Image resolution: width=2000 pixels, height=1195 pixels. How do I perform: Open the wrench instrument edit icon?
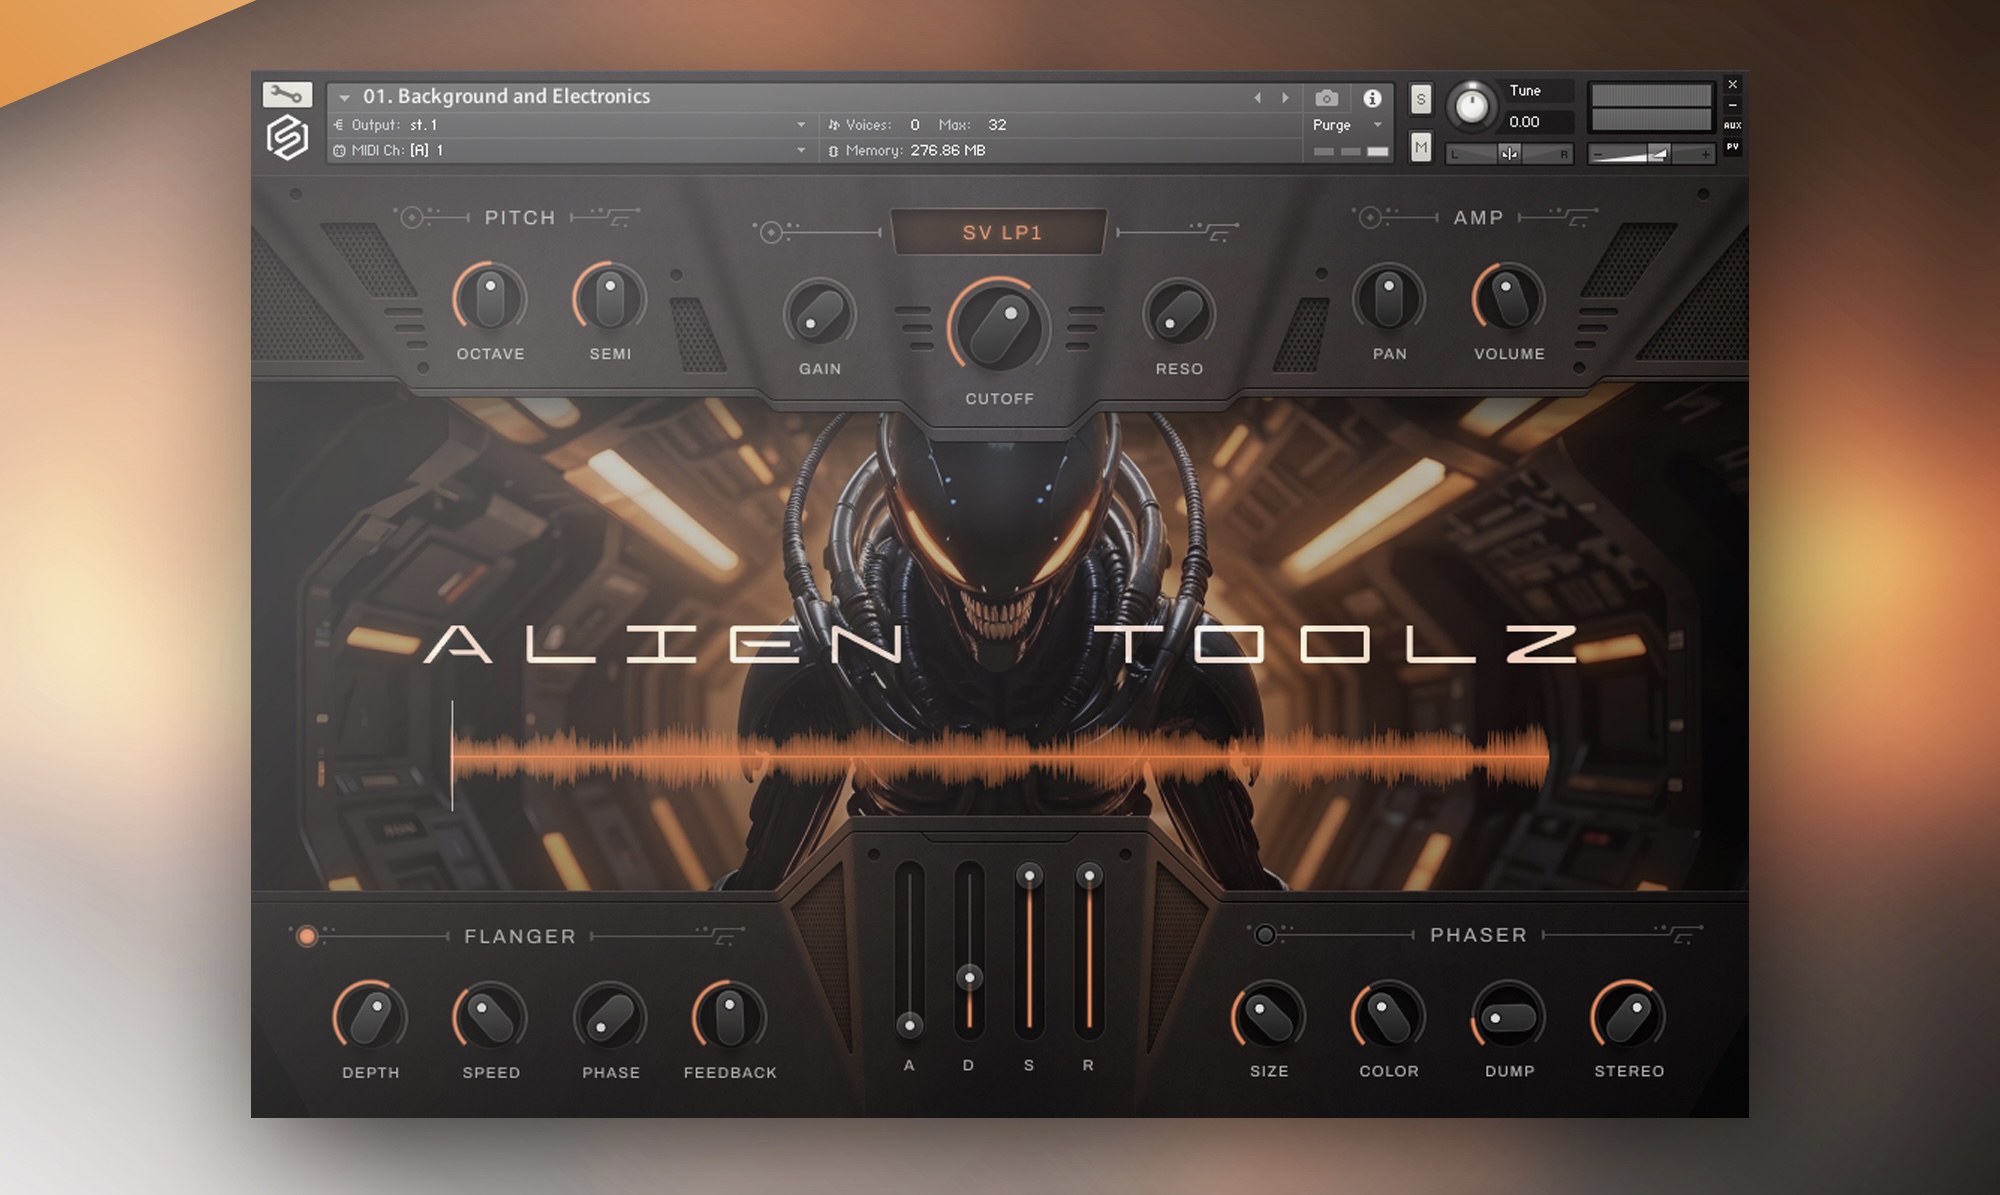287,95
